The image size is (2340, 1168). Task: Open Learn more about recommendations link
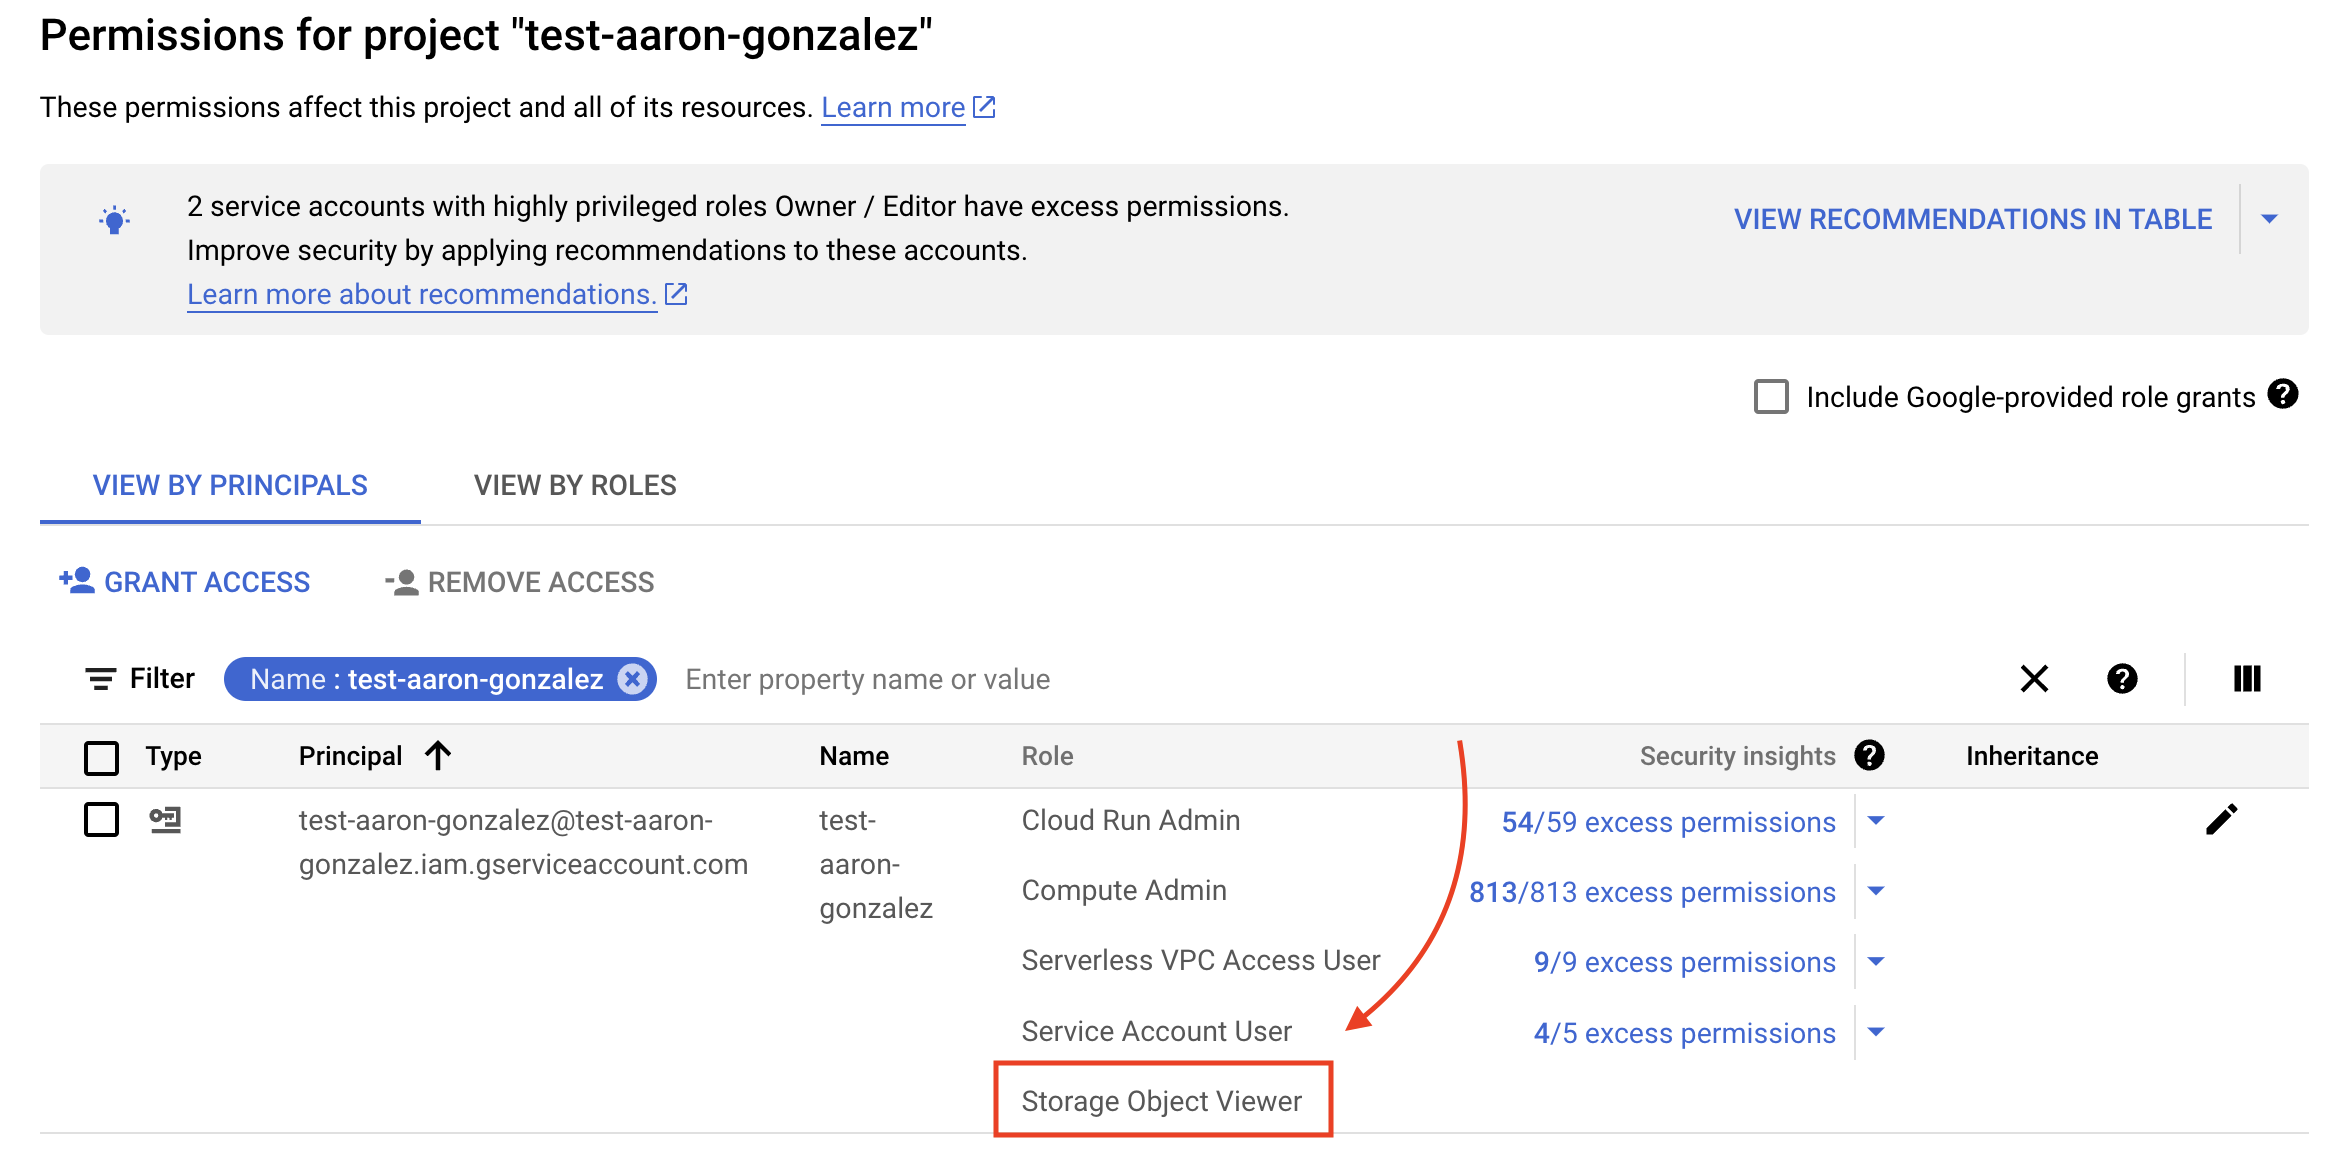422,295
